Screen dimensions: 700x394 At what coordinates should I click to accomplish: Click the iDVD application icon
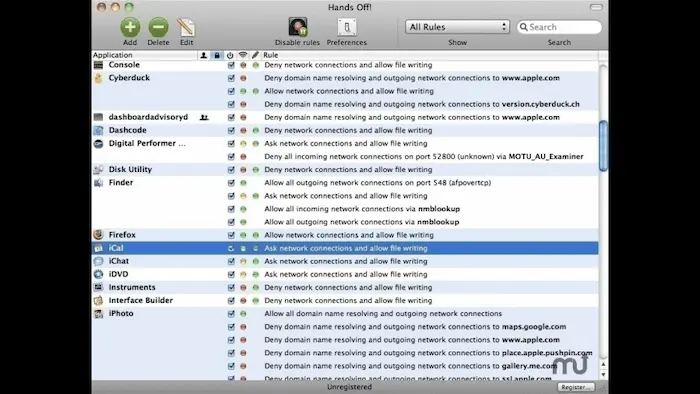(x=98, y=274)
